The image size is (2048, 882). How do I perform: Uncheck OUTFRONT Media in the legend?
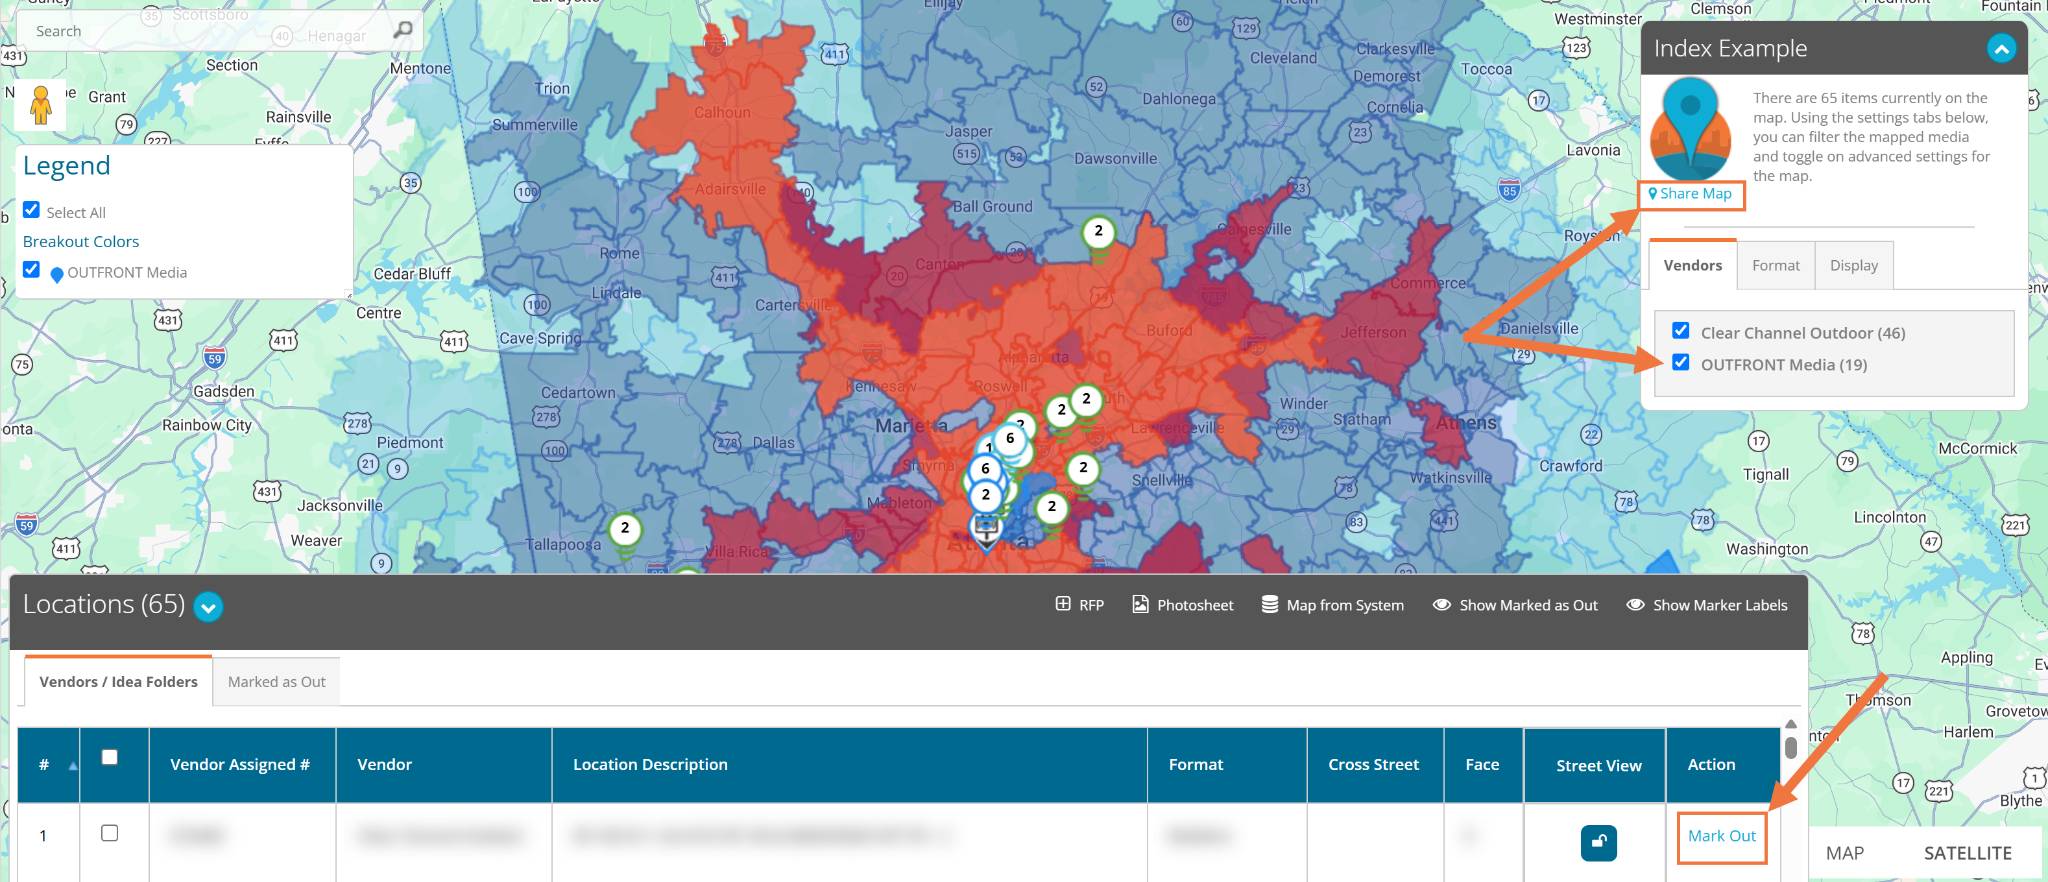32,270
